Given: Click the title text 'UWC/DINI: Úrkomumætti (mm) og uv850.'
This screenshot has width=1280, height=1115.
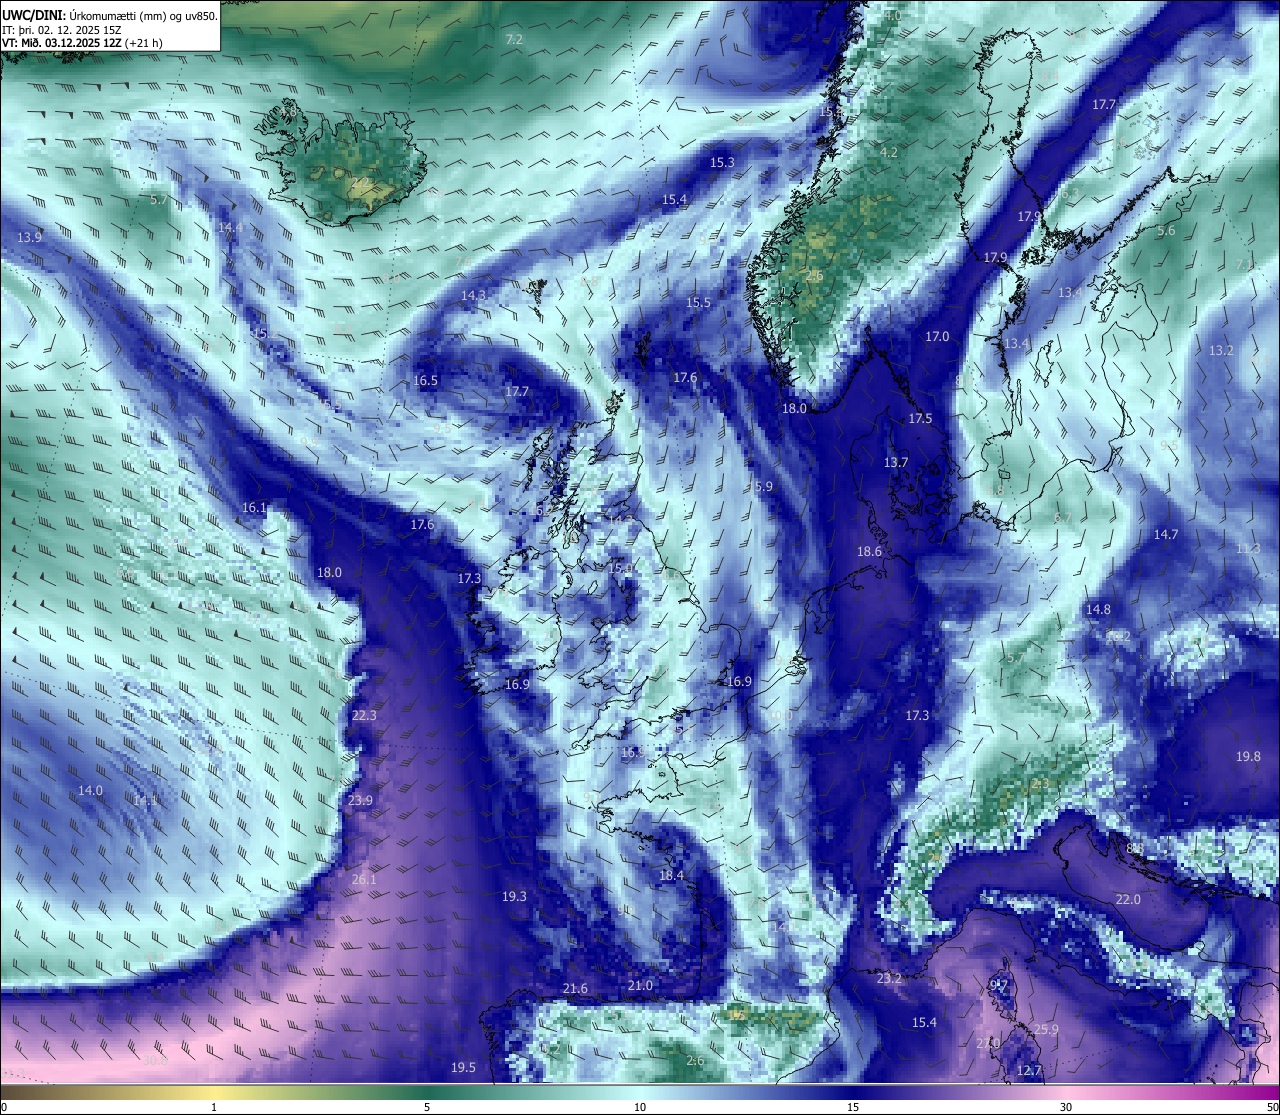Looking at the screenshot, I should pyautogui.click(x=110, y=15).
